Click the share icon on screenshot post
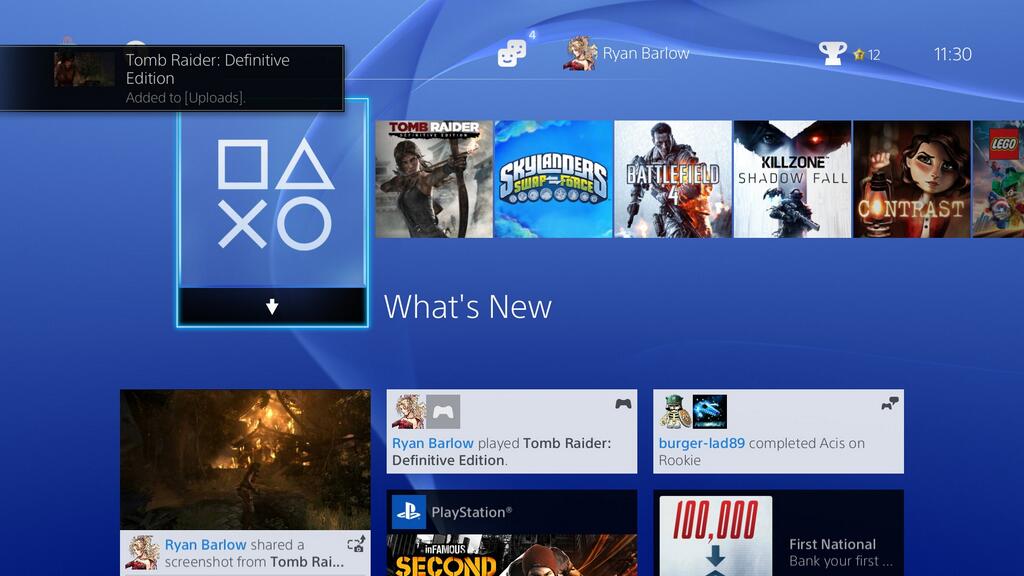The width and height of the screenshot is (1024, 576). [356, 544]
